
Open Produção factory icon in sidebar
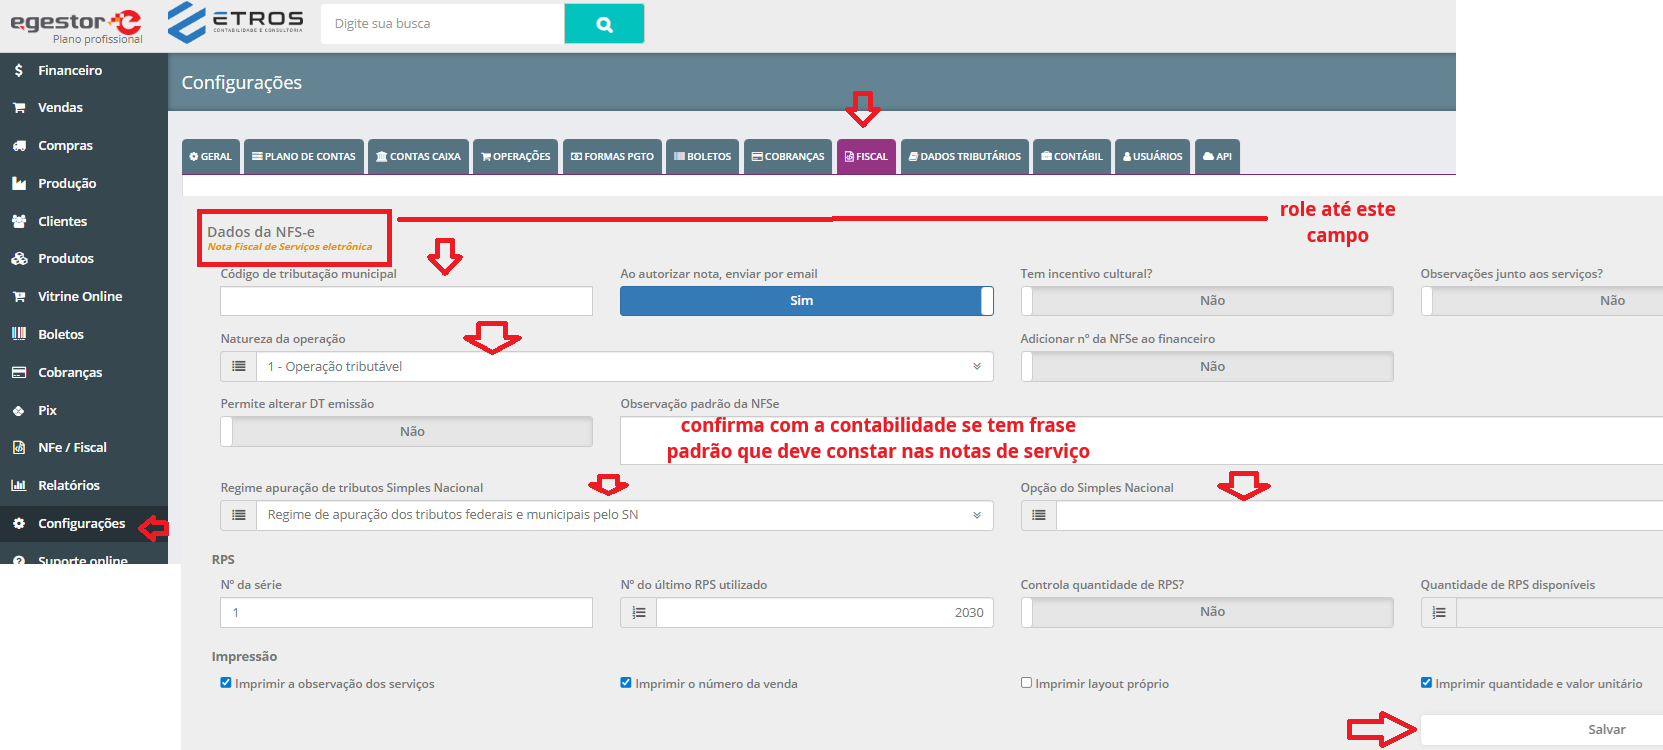click(x=19, y=183)
